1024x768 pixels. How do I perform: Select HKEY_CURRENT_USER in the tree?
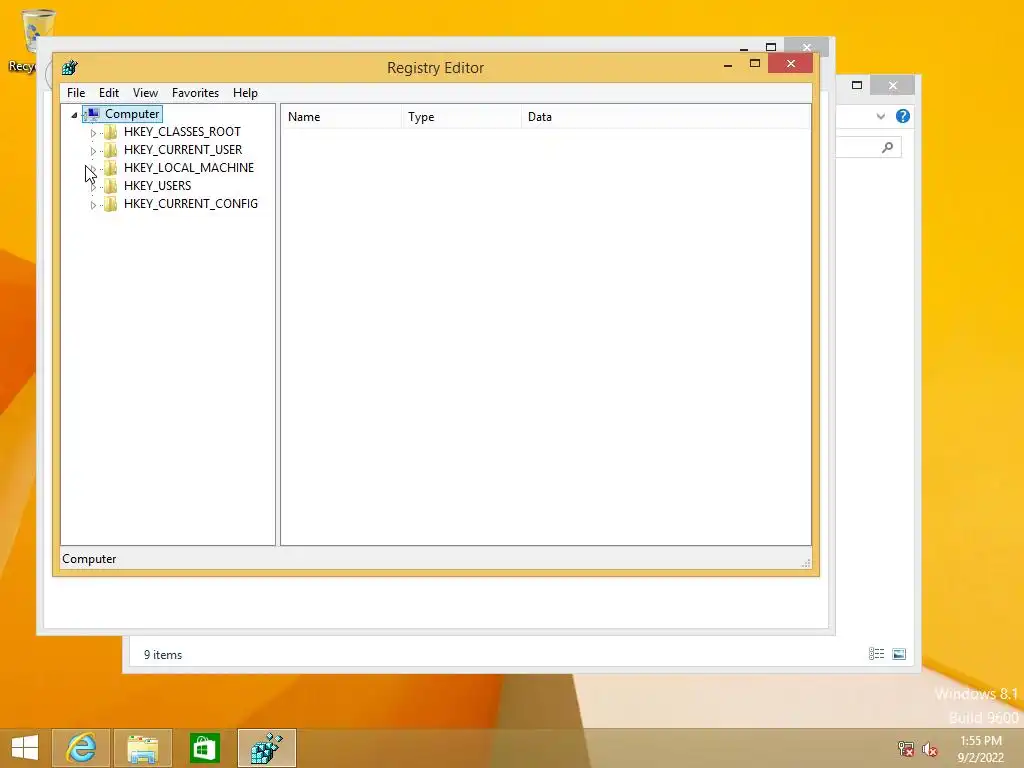183,150
